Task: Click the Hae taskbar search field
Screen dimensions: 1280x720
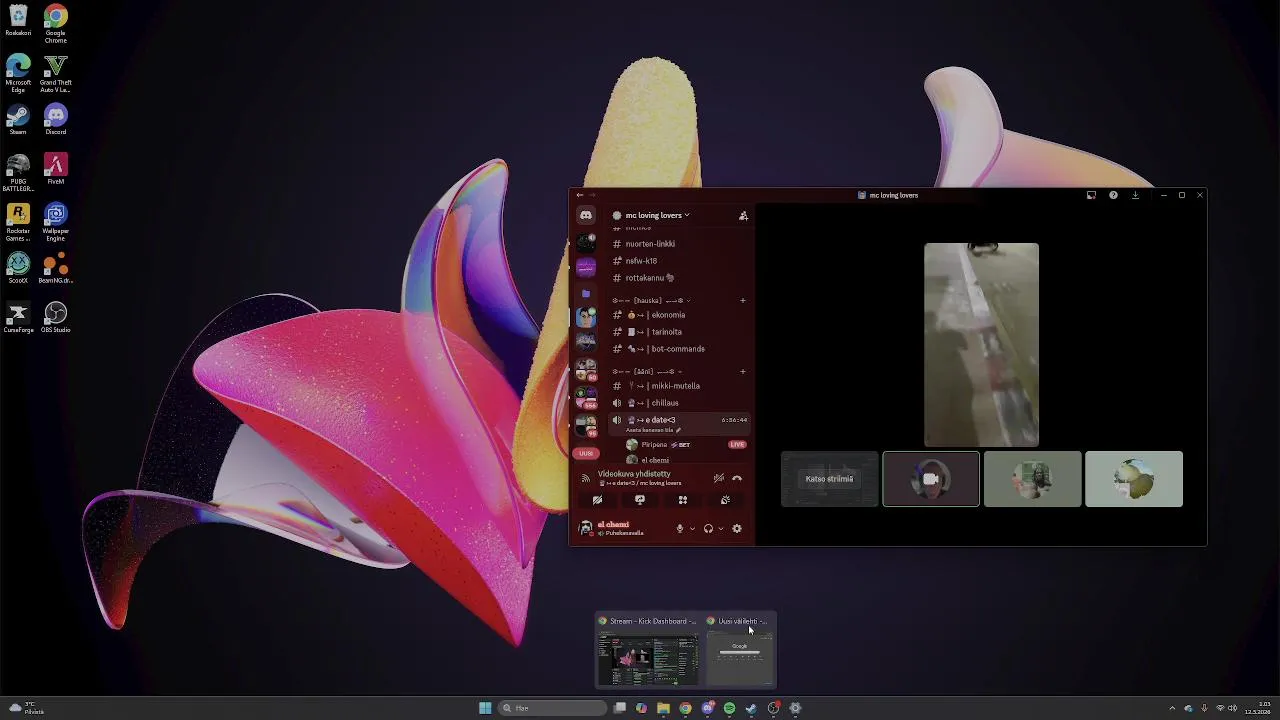Action: point(553,708)
